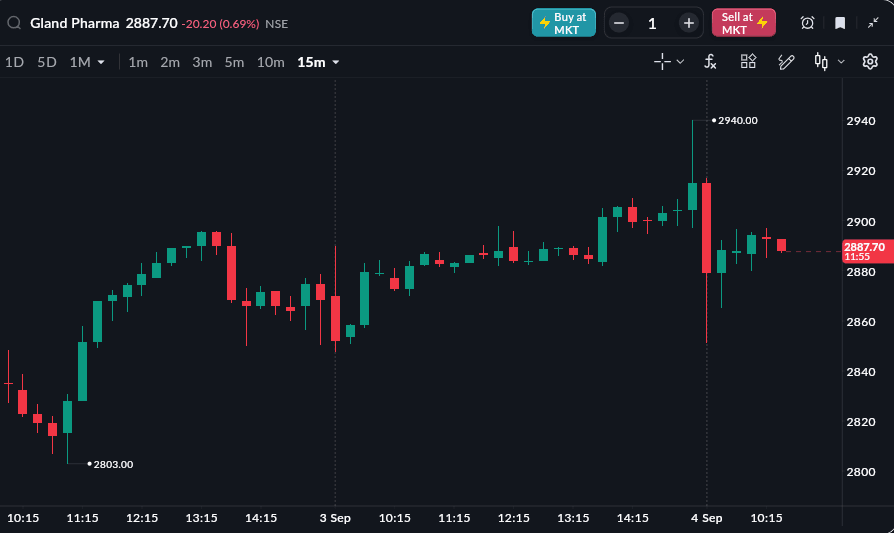Increase quantity with the plus button
Viewport: 894px width, 533px height.
(688, 23)
